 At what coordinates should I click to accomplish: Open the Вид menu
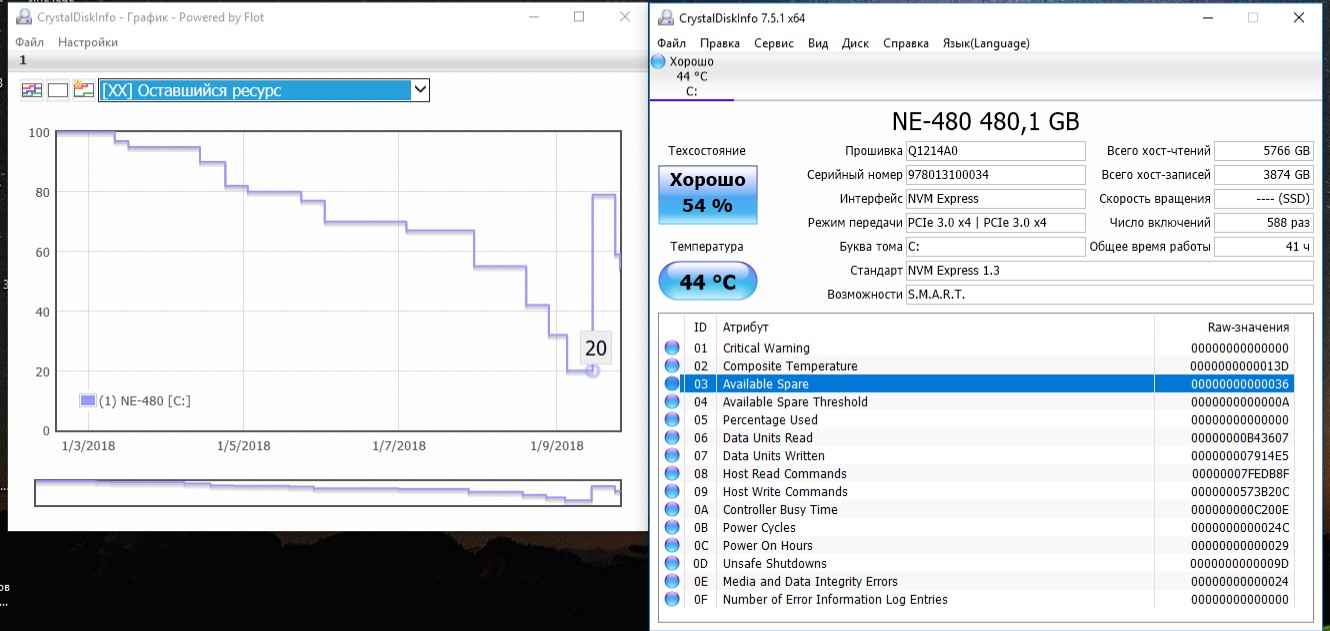pos(818,43)
